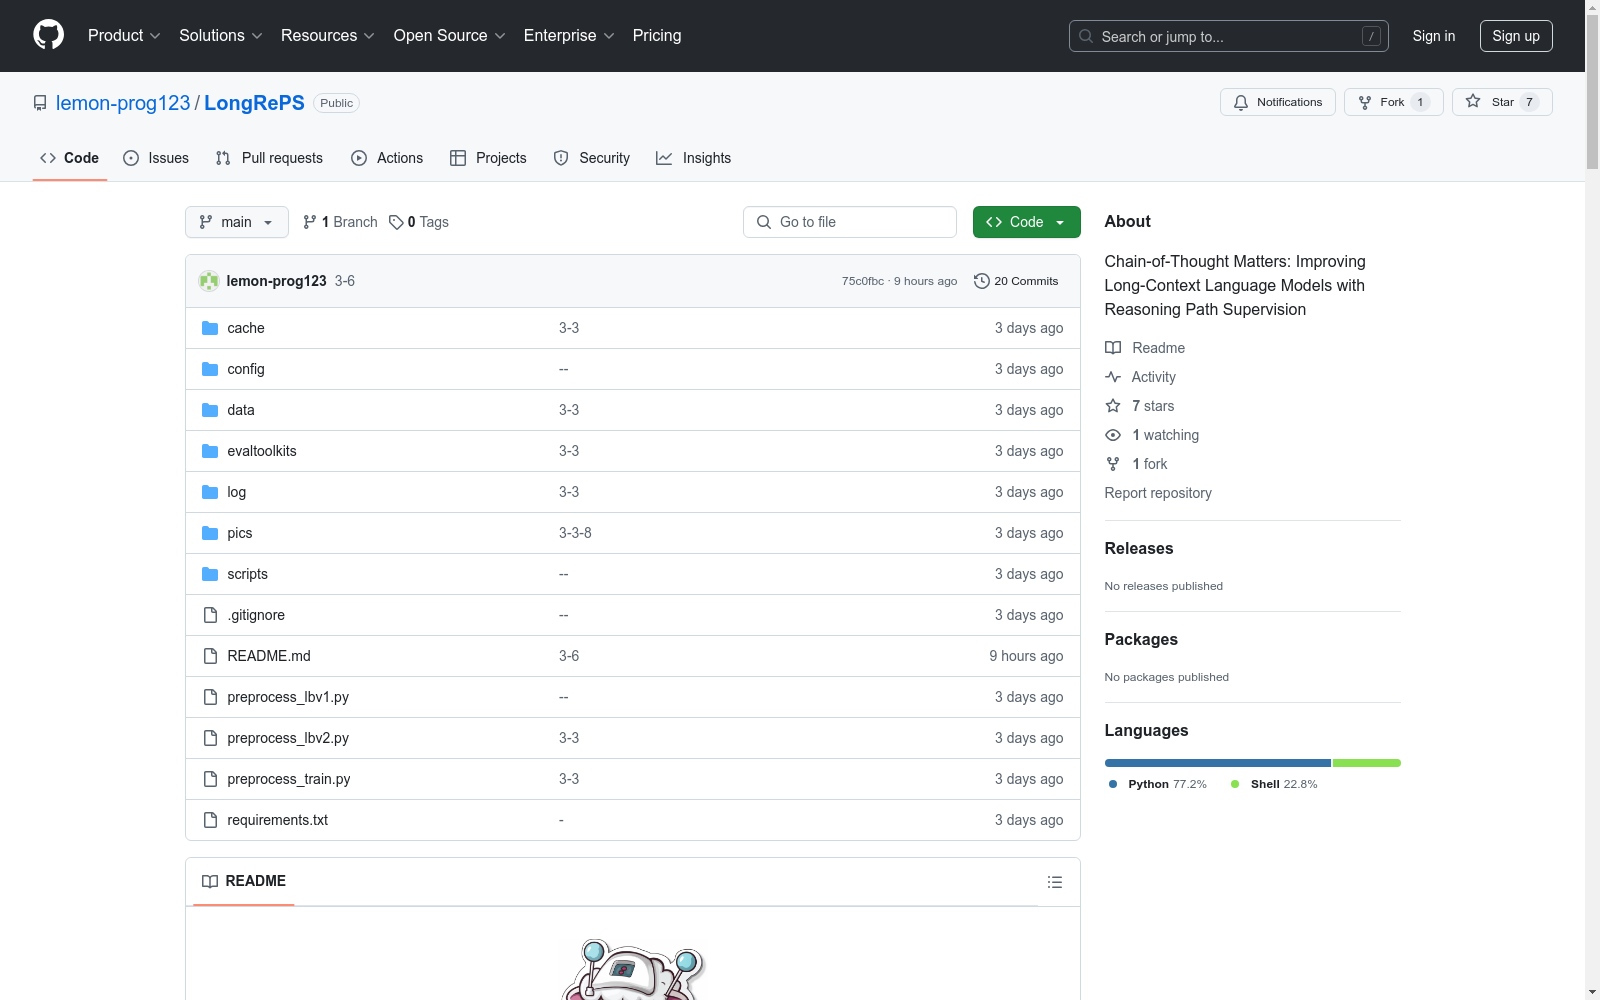This screenshot has width=1600, height=1000.
Task: Click the README book icon in About
Action: tap(1113, 348)
